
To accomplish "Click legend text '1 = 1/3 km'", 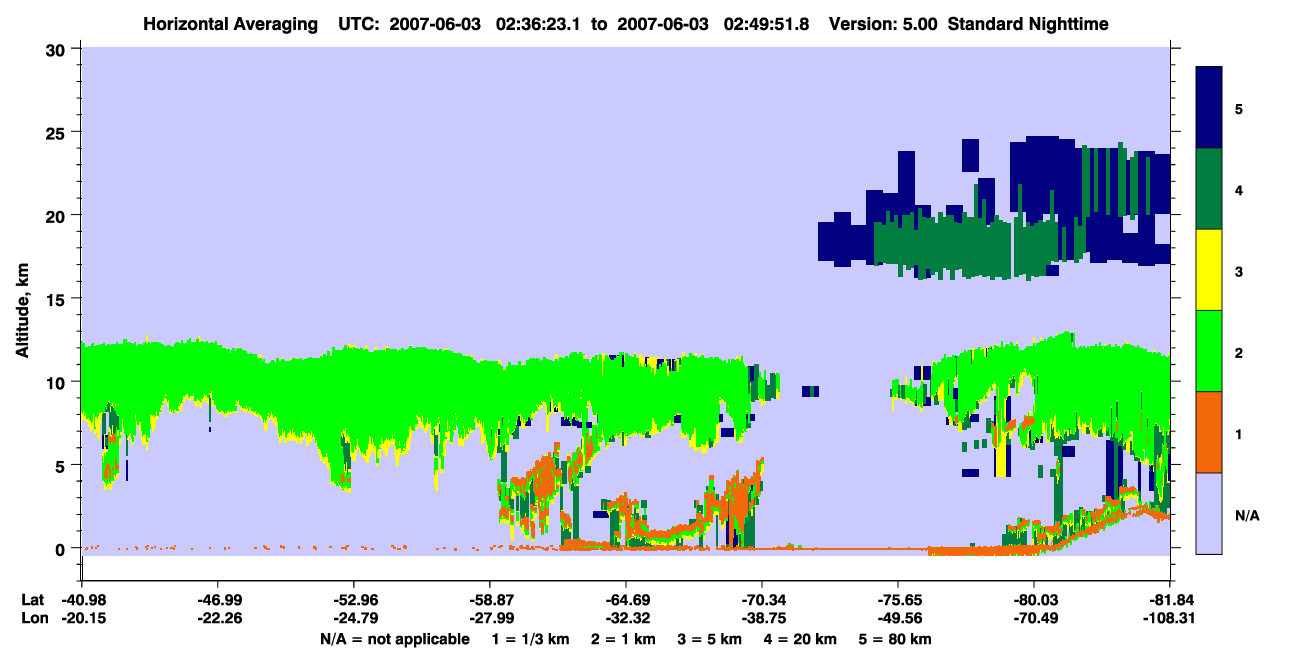I will (x=530, y=638).
